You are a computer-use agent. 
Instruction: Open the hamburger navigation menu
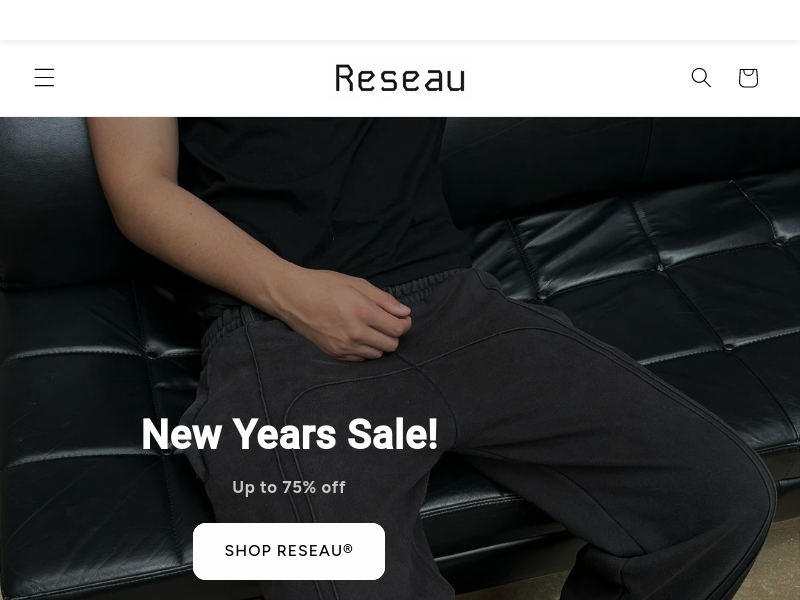point(44,78)
